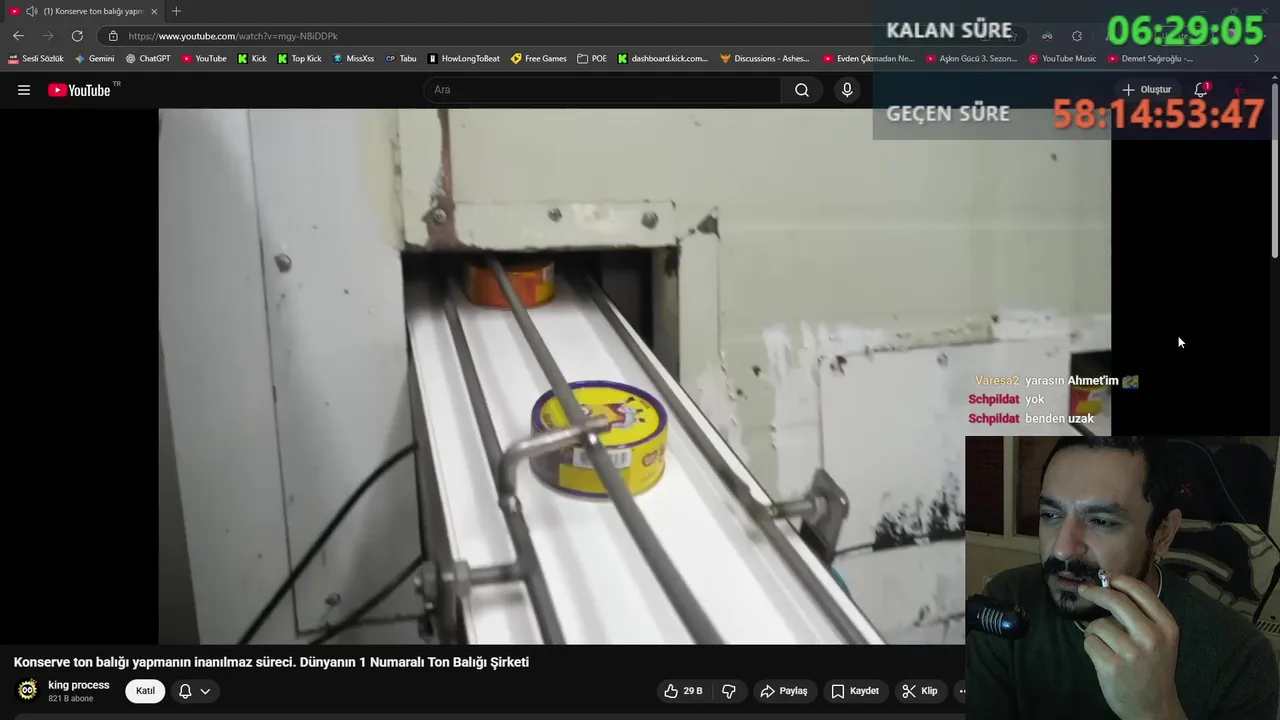Create a clip with Klip button
This screenshot has height=720, width=1280.
(920, 691)
